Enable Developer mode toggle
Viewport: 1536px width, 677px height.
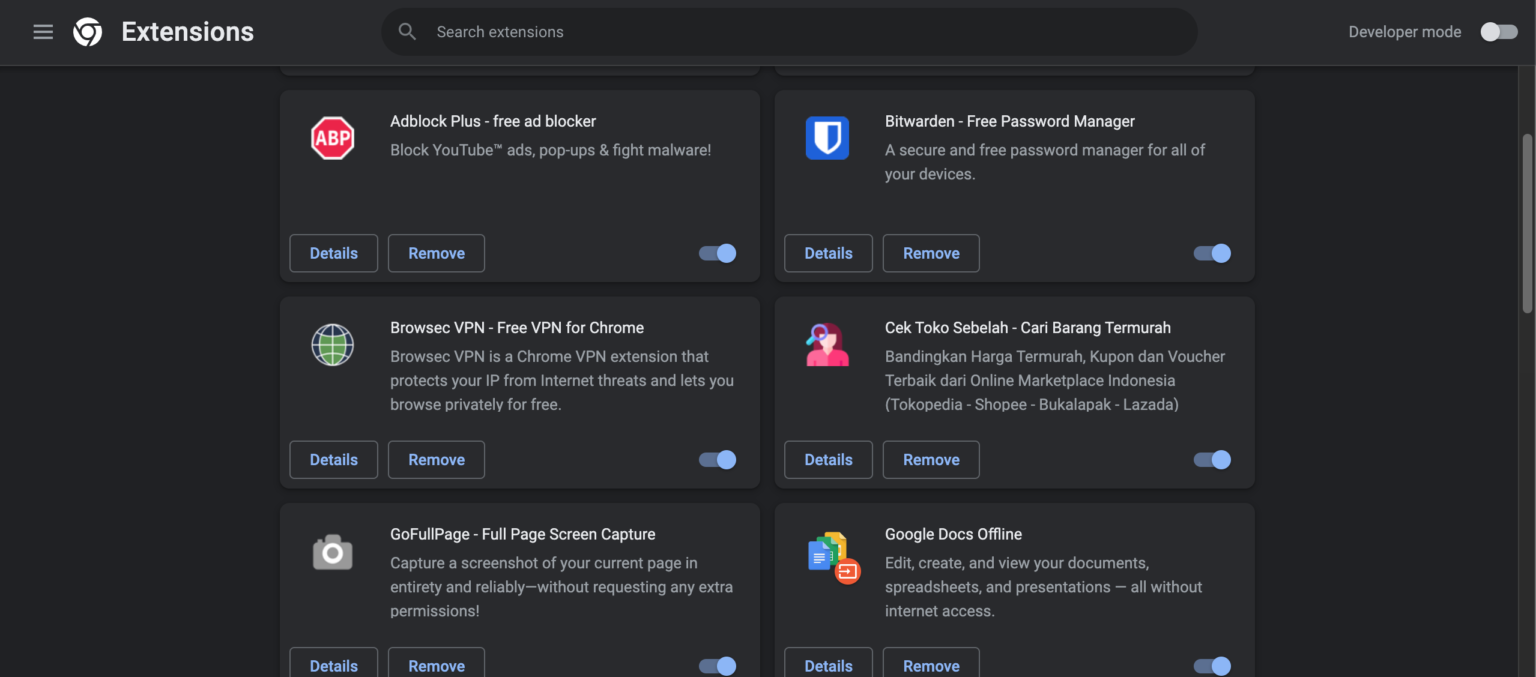(x=1498, y=32)
